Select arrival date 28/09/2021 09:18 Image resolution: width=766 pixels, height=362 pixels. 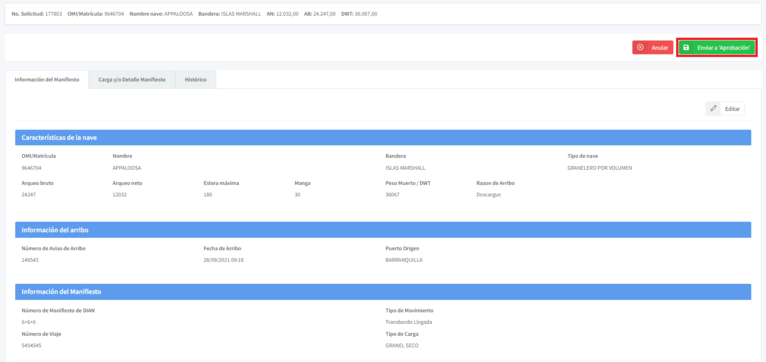pyautogui.click(x=223, y=260)
